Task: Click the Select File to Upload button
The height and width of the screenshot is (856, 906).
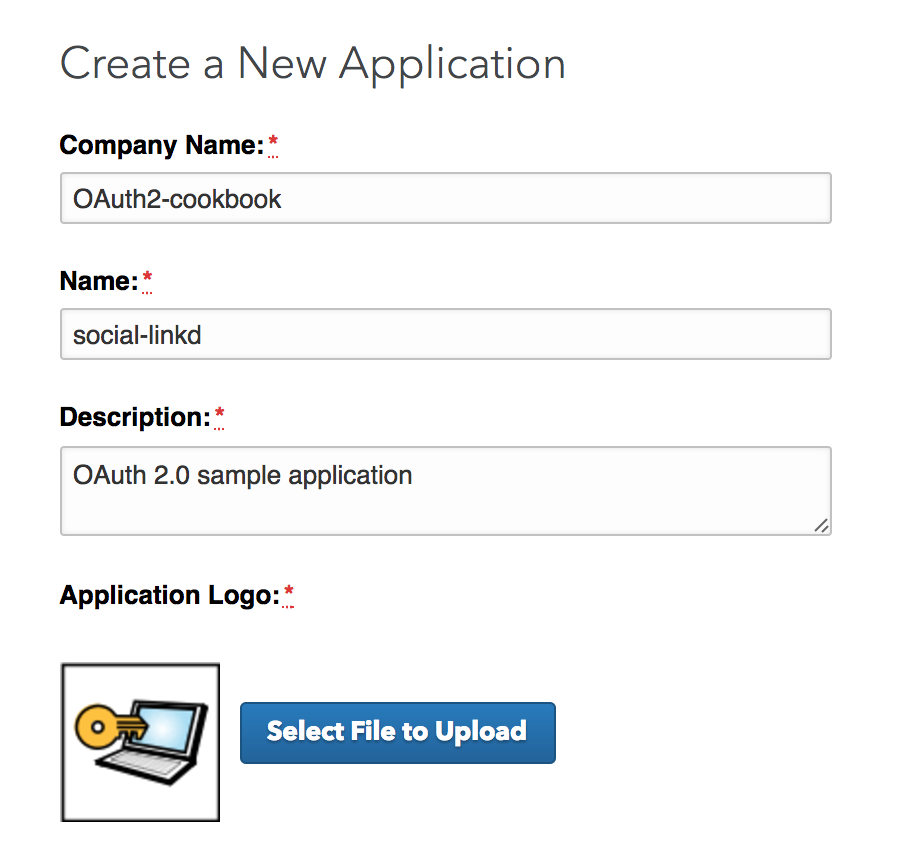Action: pyautogui.click(x=398, y=732)
